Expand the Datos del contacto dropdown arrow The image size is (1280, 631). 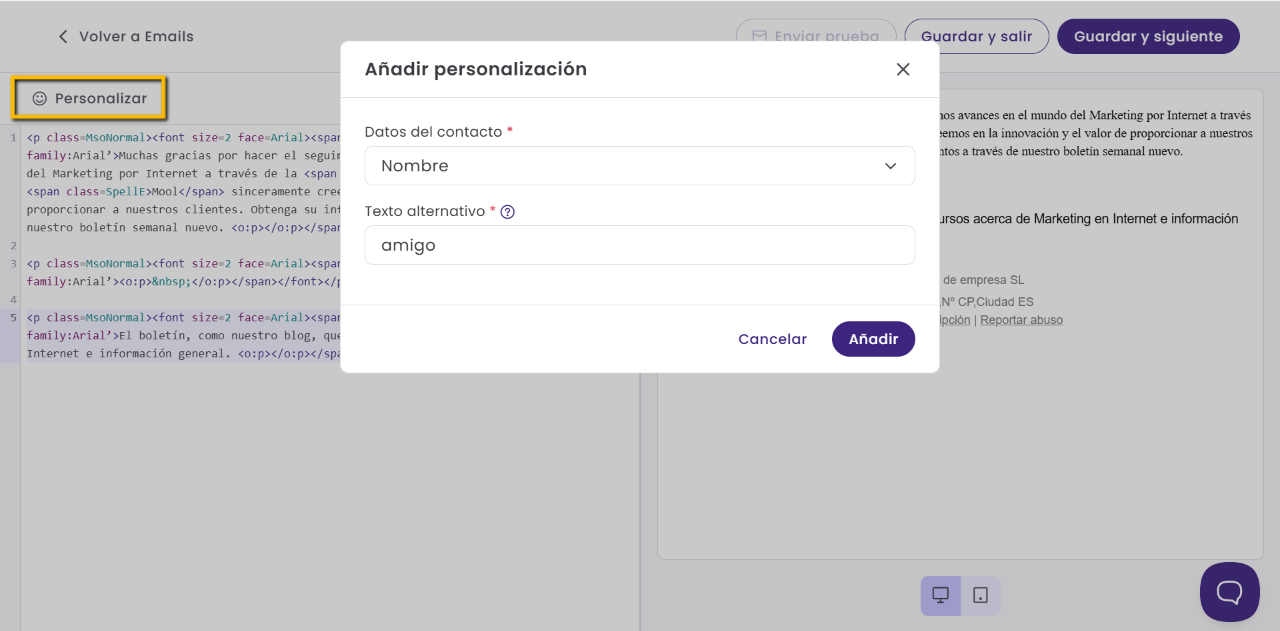(x=890, y=166)
